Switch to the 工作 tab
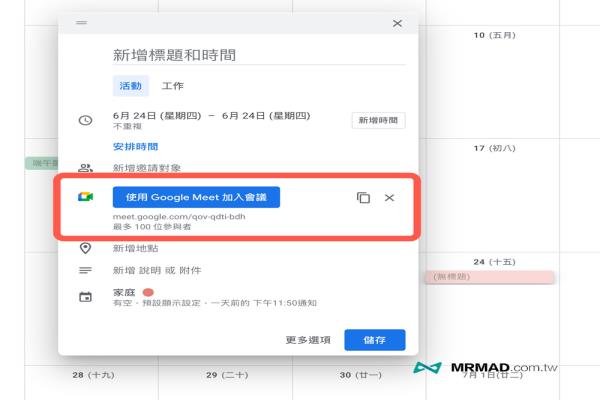The height and width of the screenshot is (400, 600). coord(173,86)
